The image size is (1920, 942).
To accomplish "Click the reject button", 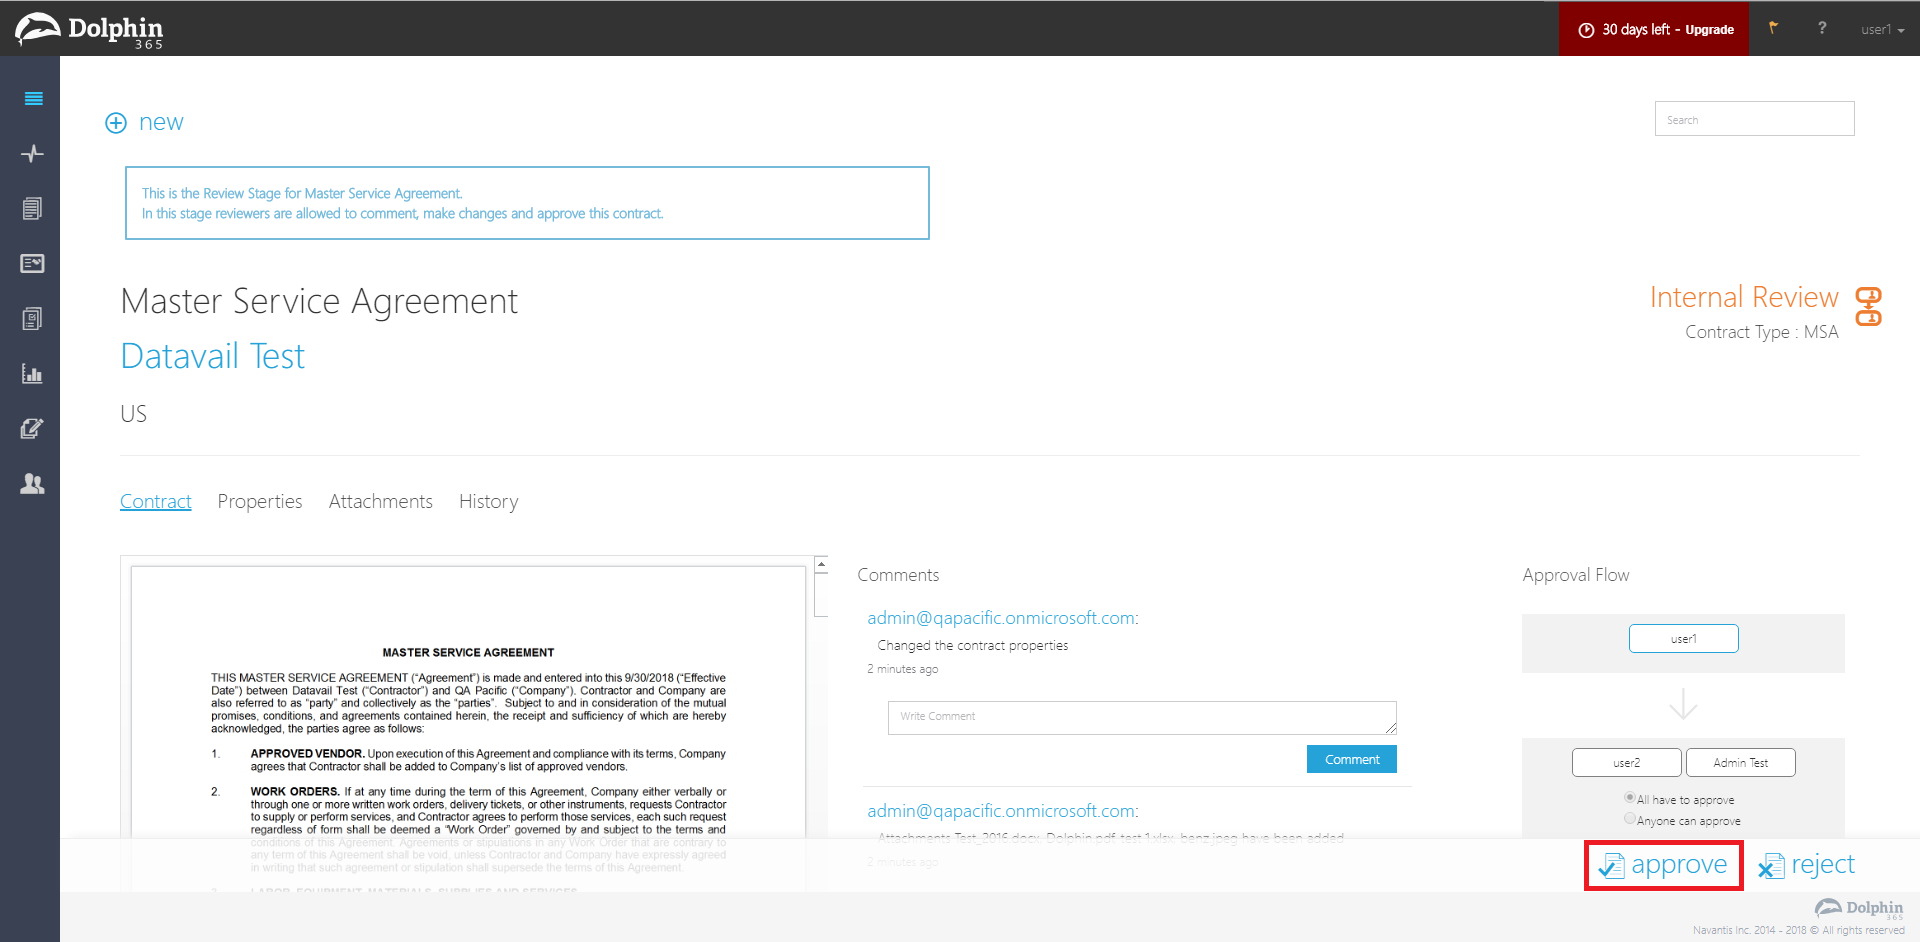I will click(1807, 865).
